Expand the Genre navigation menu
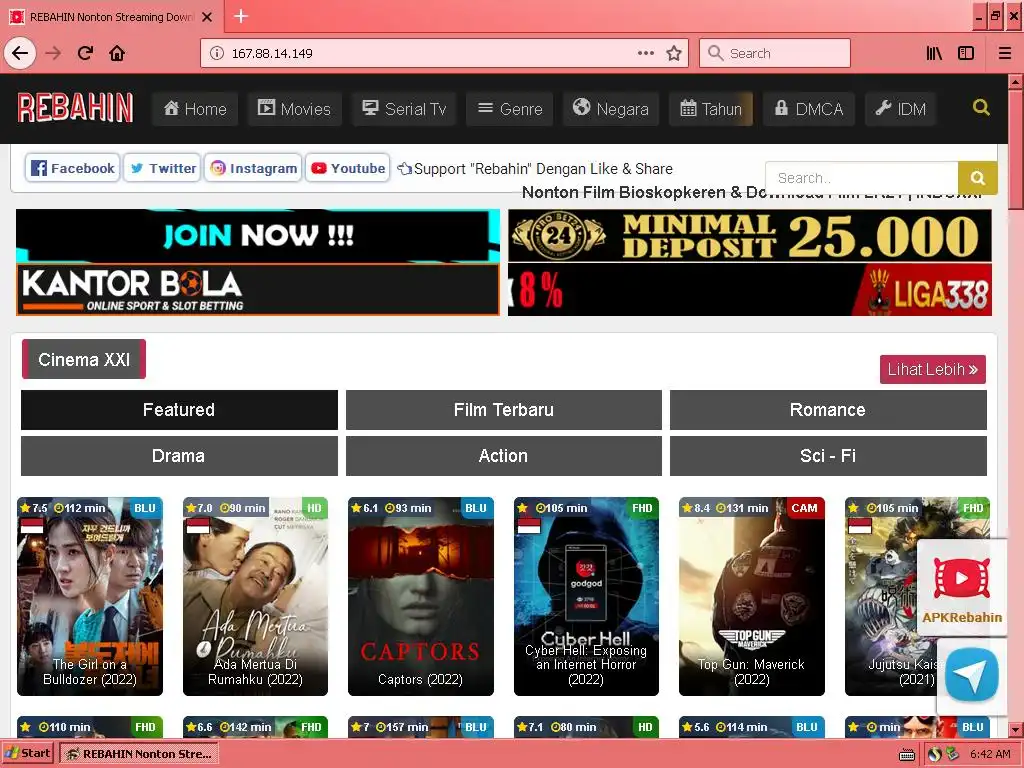1024x768 pixels. [510, 108]
